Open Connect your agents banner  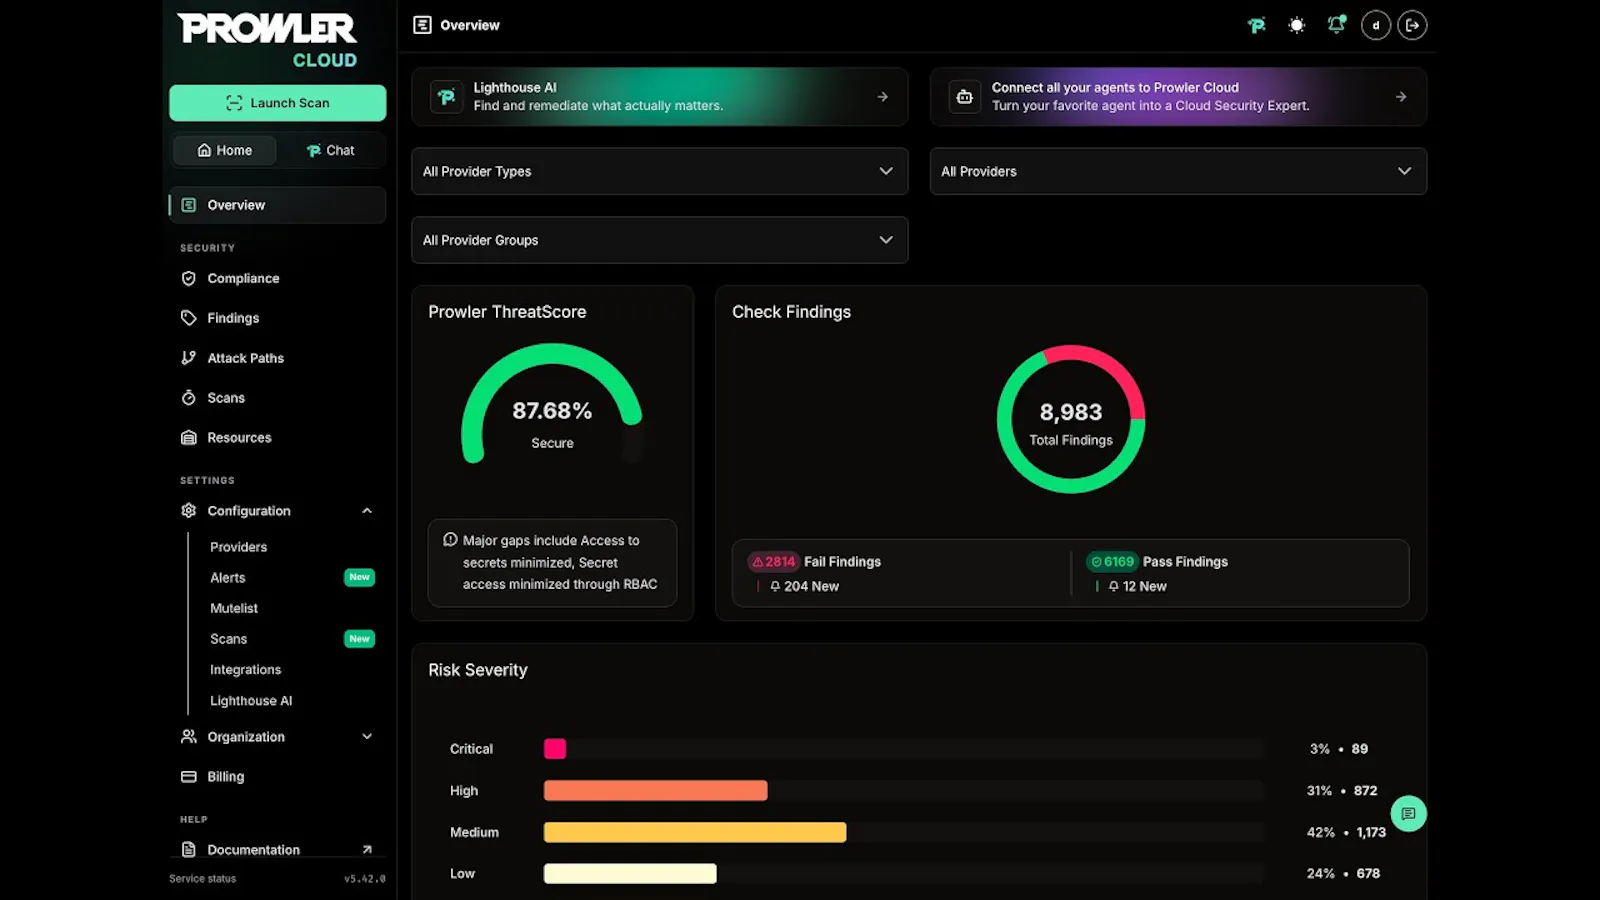coord(1178,97)
